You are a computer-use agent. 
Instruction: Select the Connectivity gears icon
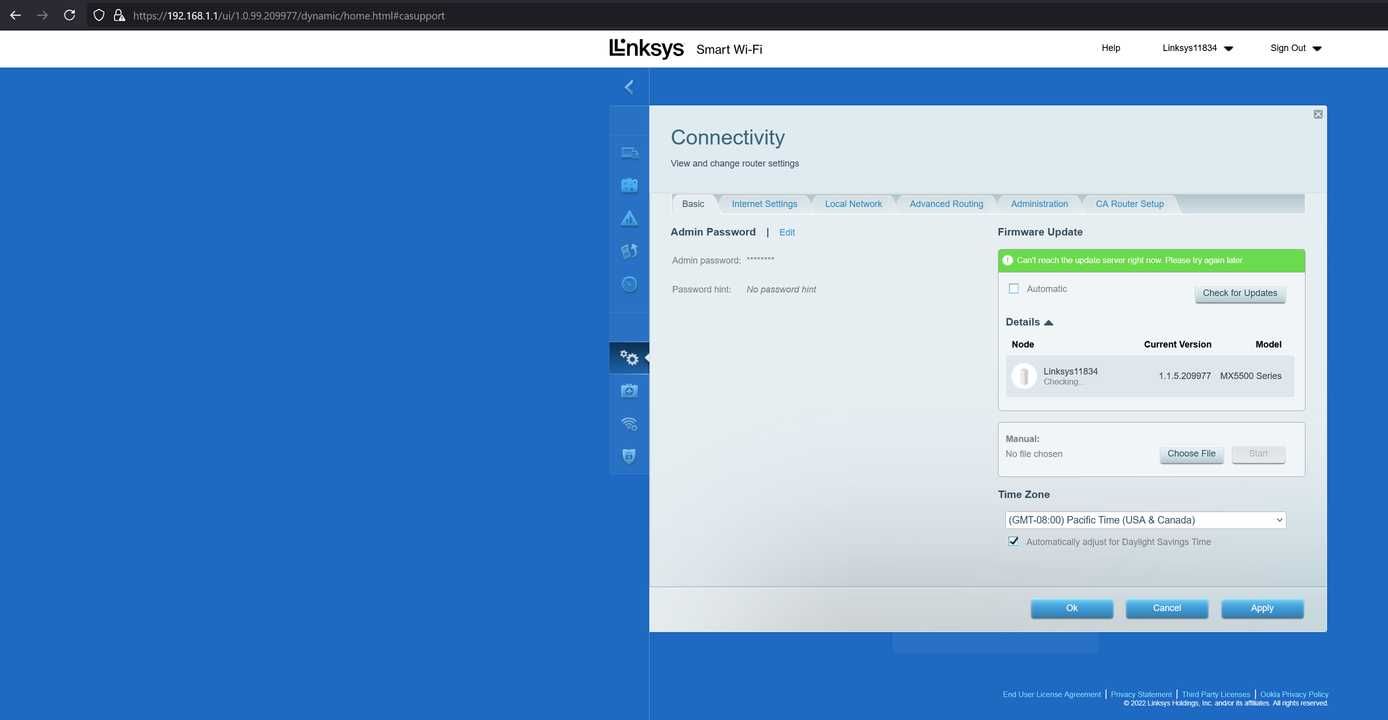click(x=629, y=357)
